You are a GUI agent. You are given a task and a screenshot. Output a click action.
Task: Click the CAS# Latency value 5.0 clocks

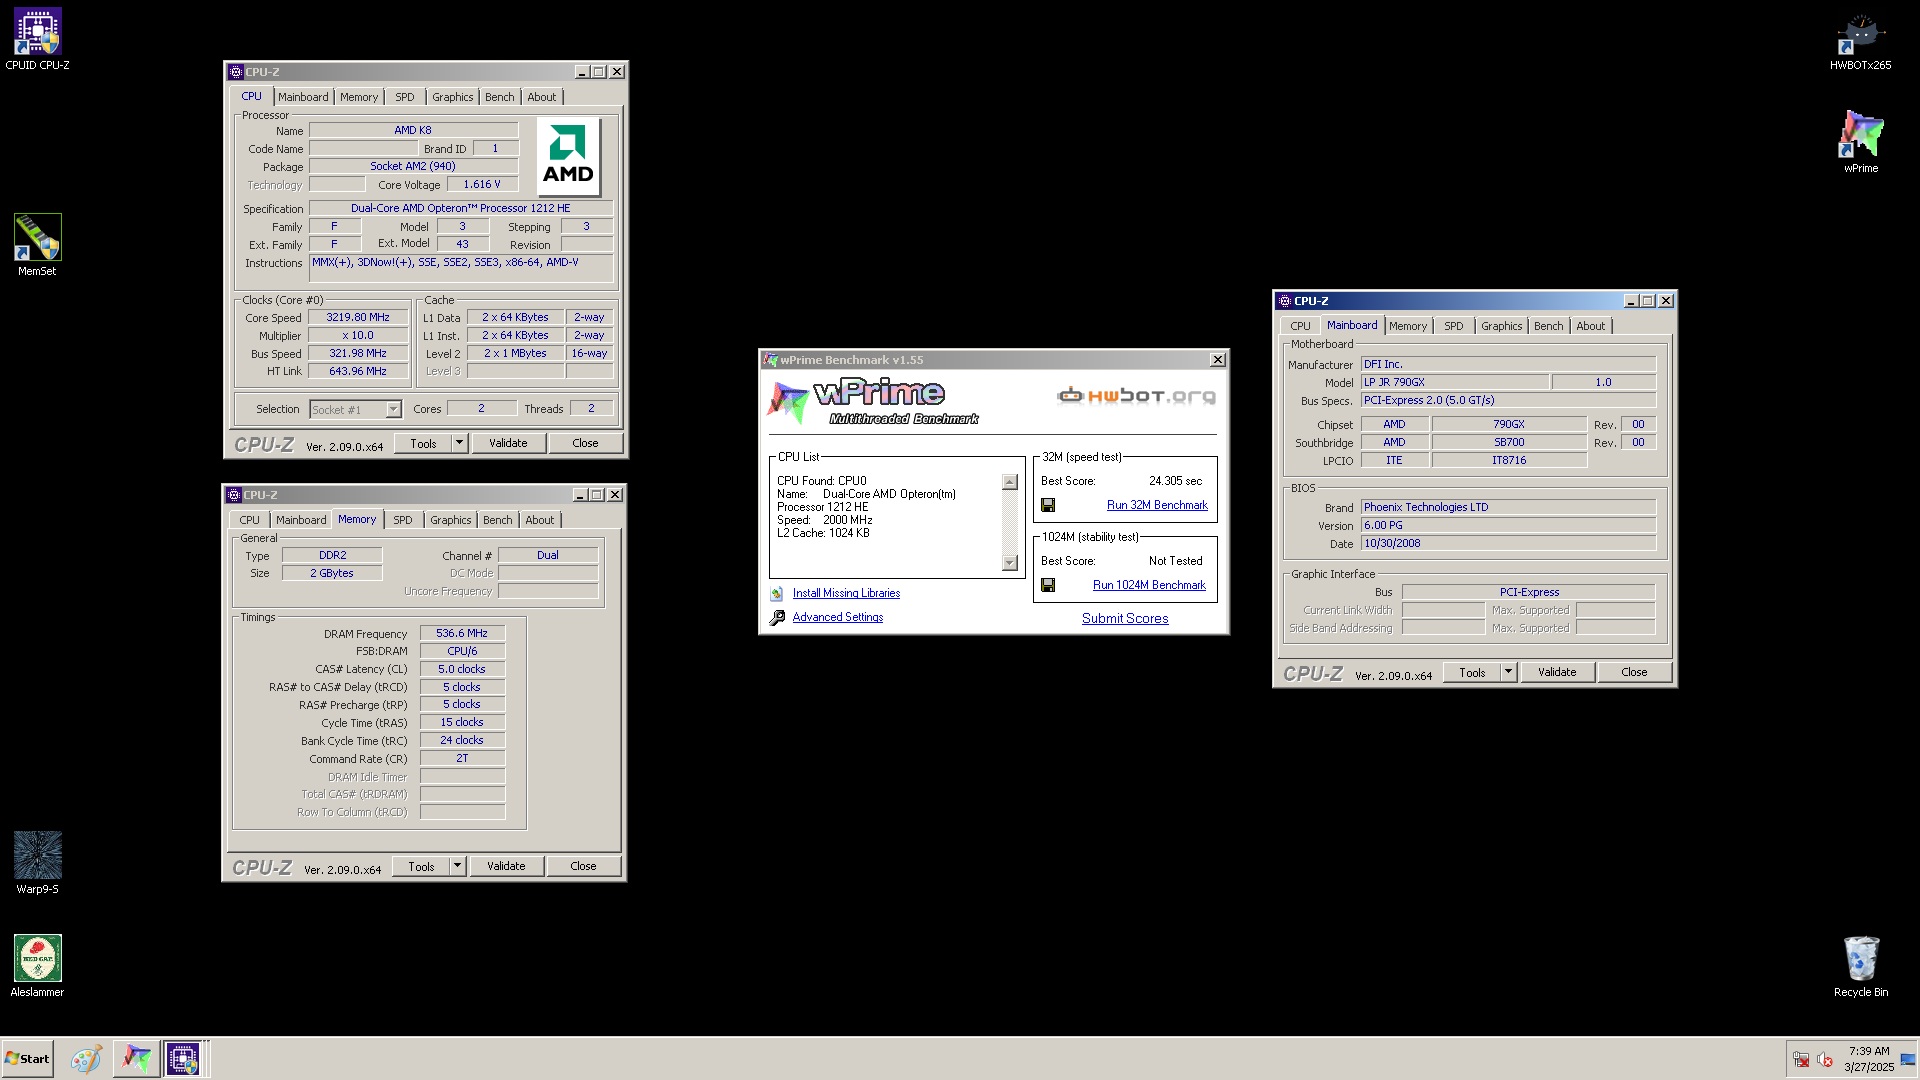pos(462,669)
